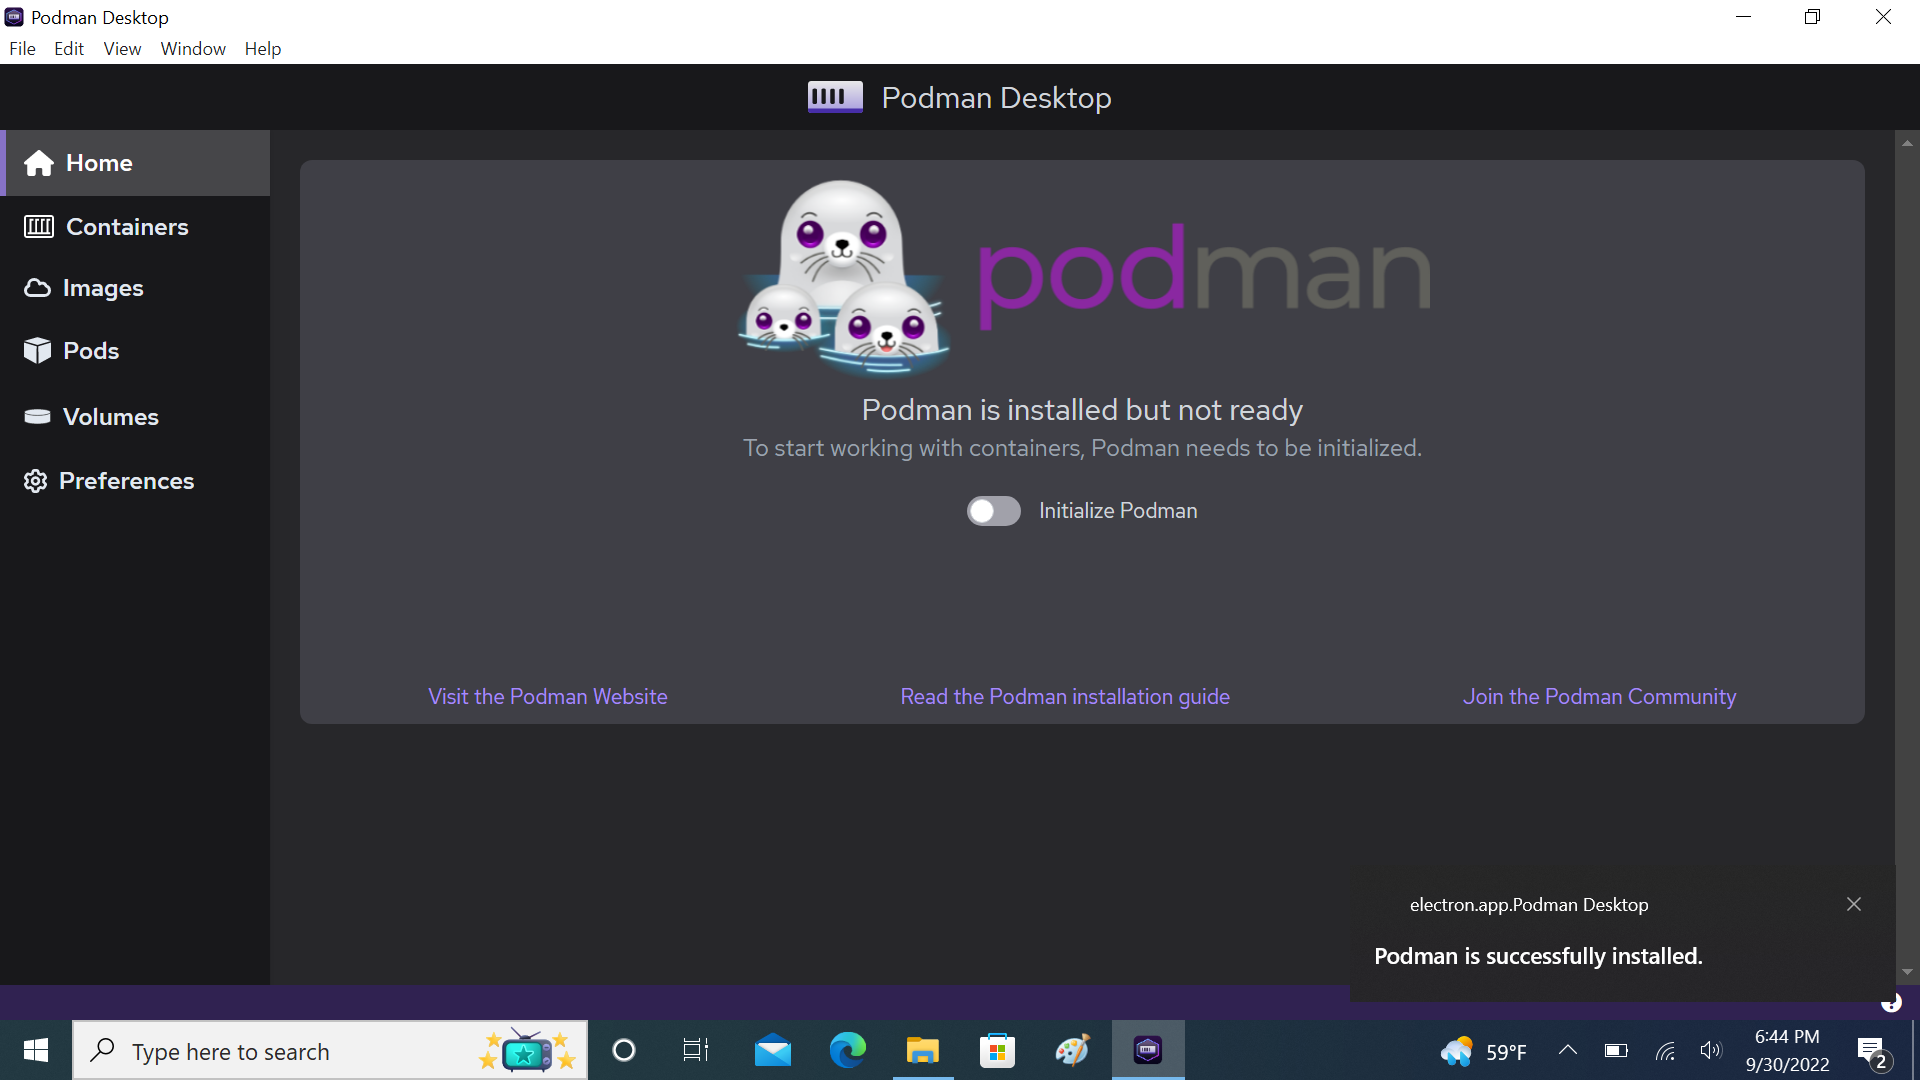Open the Window menu

[193, 49]
